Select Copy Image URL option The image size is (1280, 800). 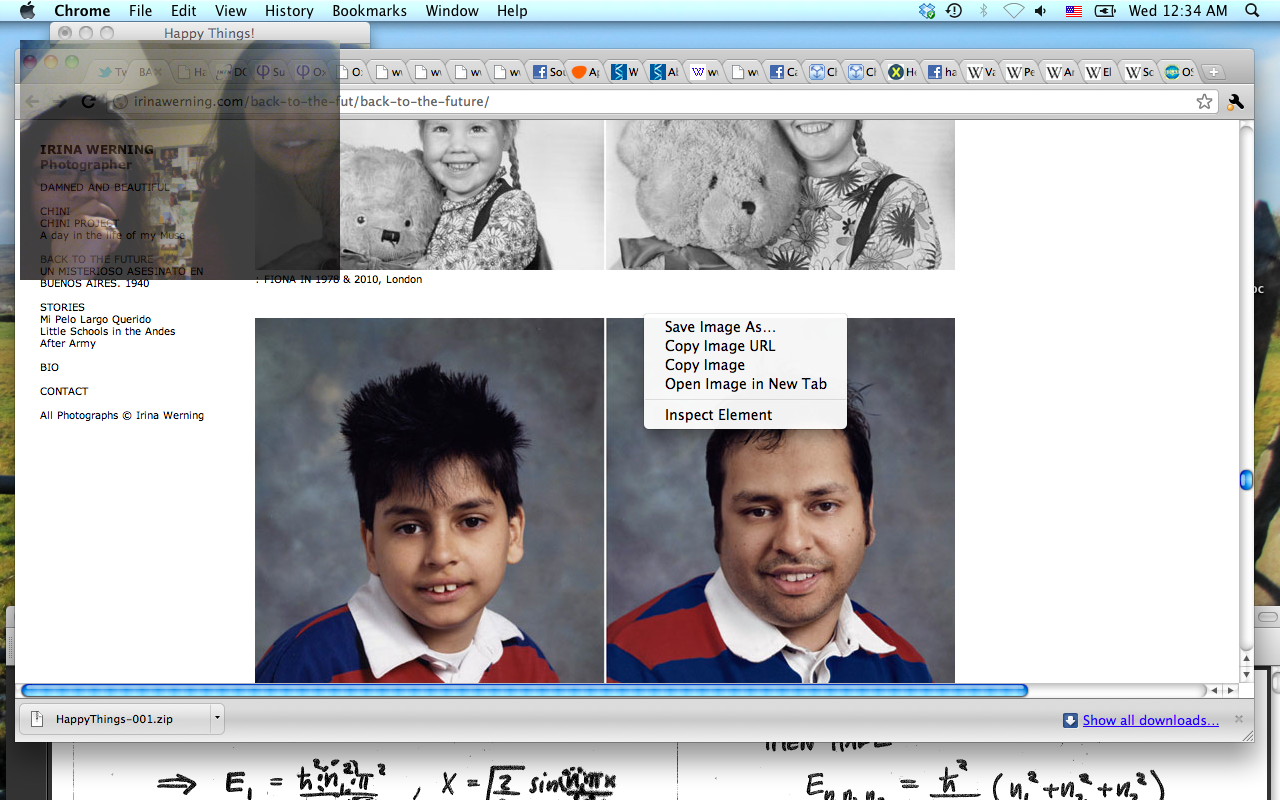[720, 346]
